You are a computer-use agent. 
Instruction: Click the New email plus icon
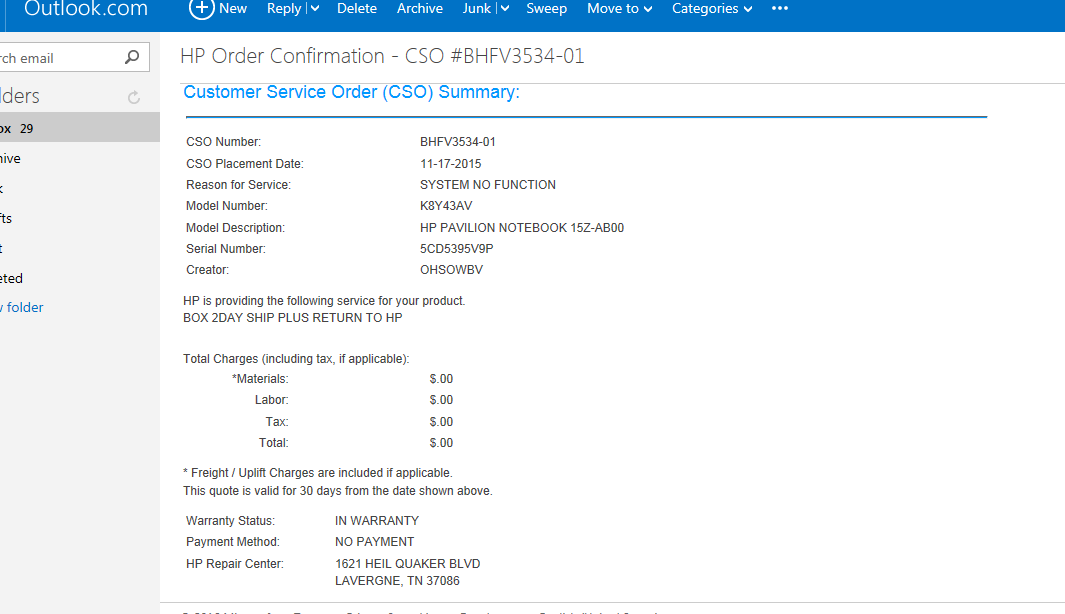[201, 9]
